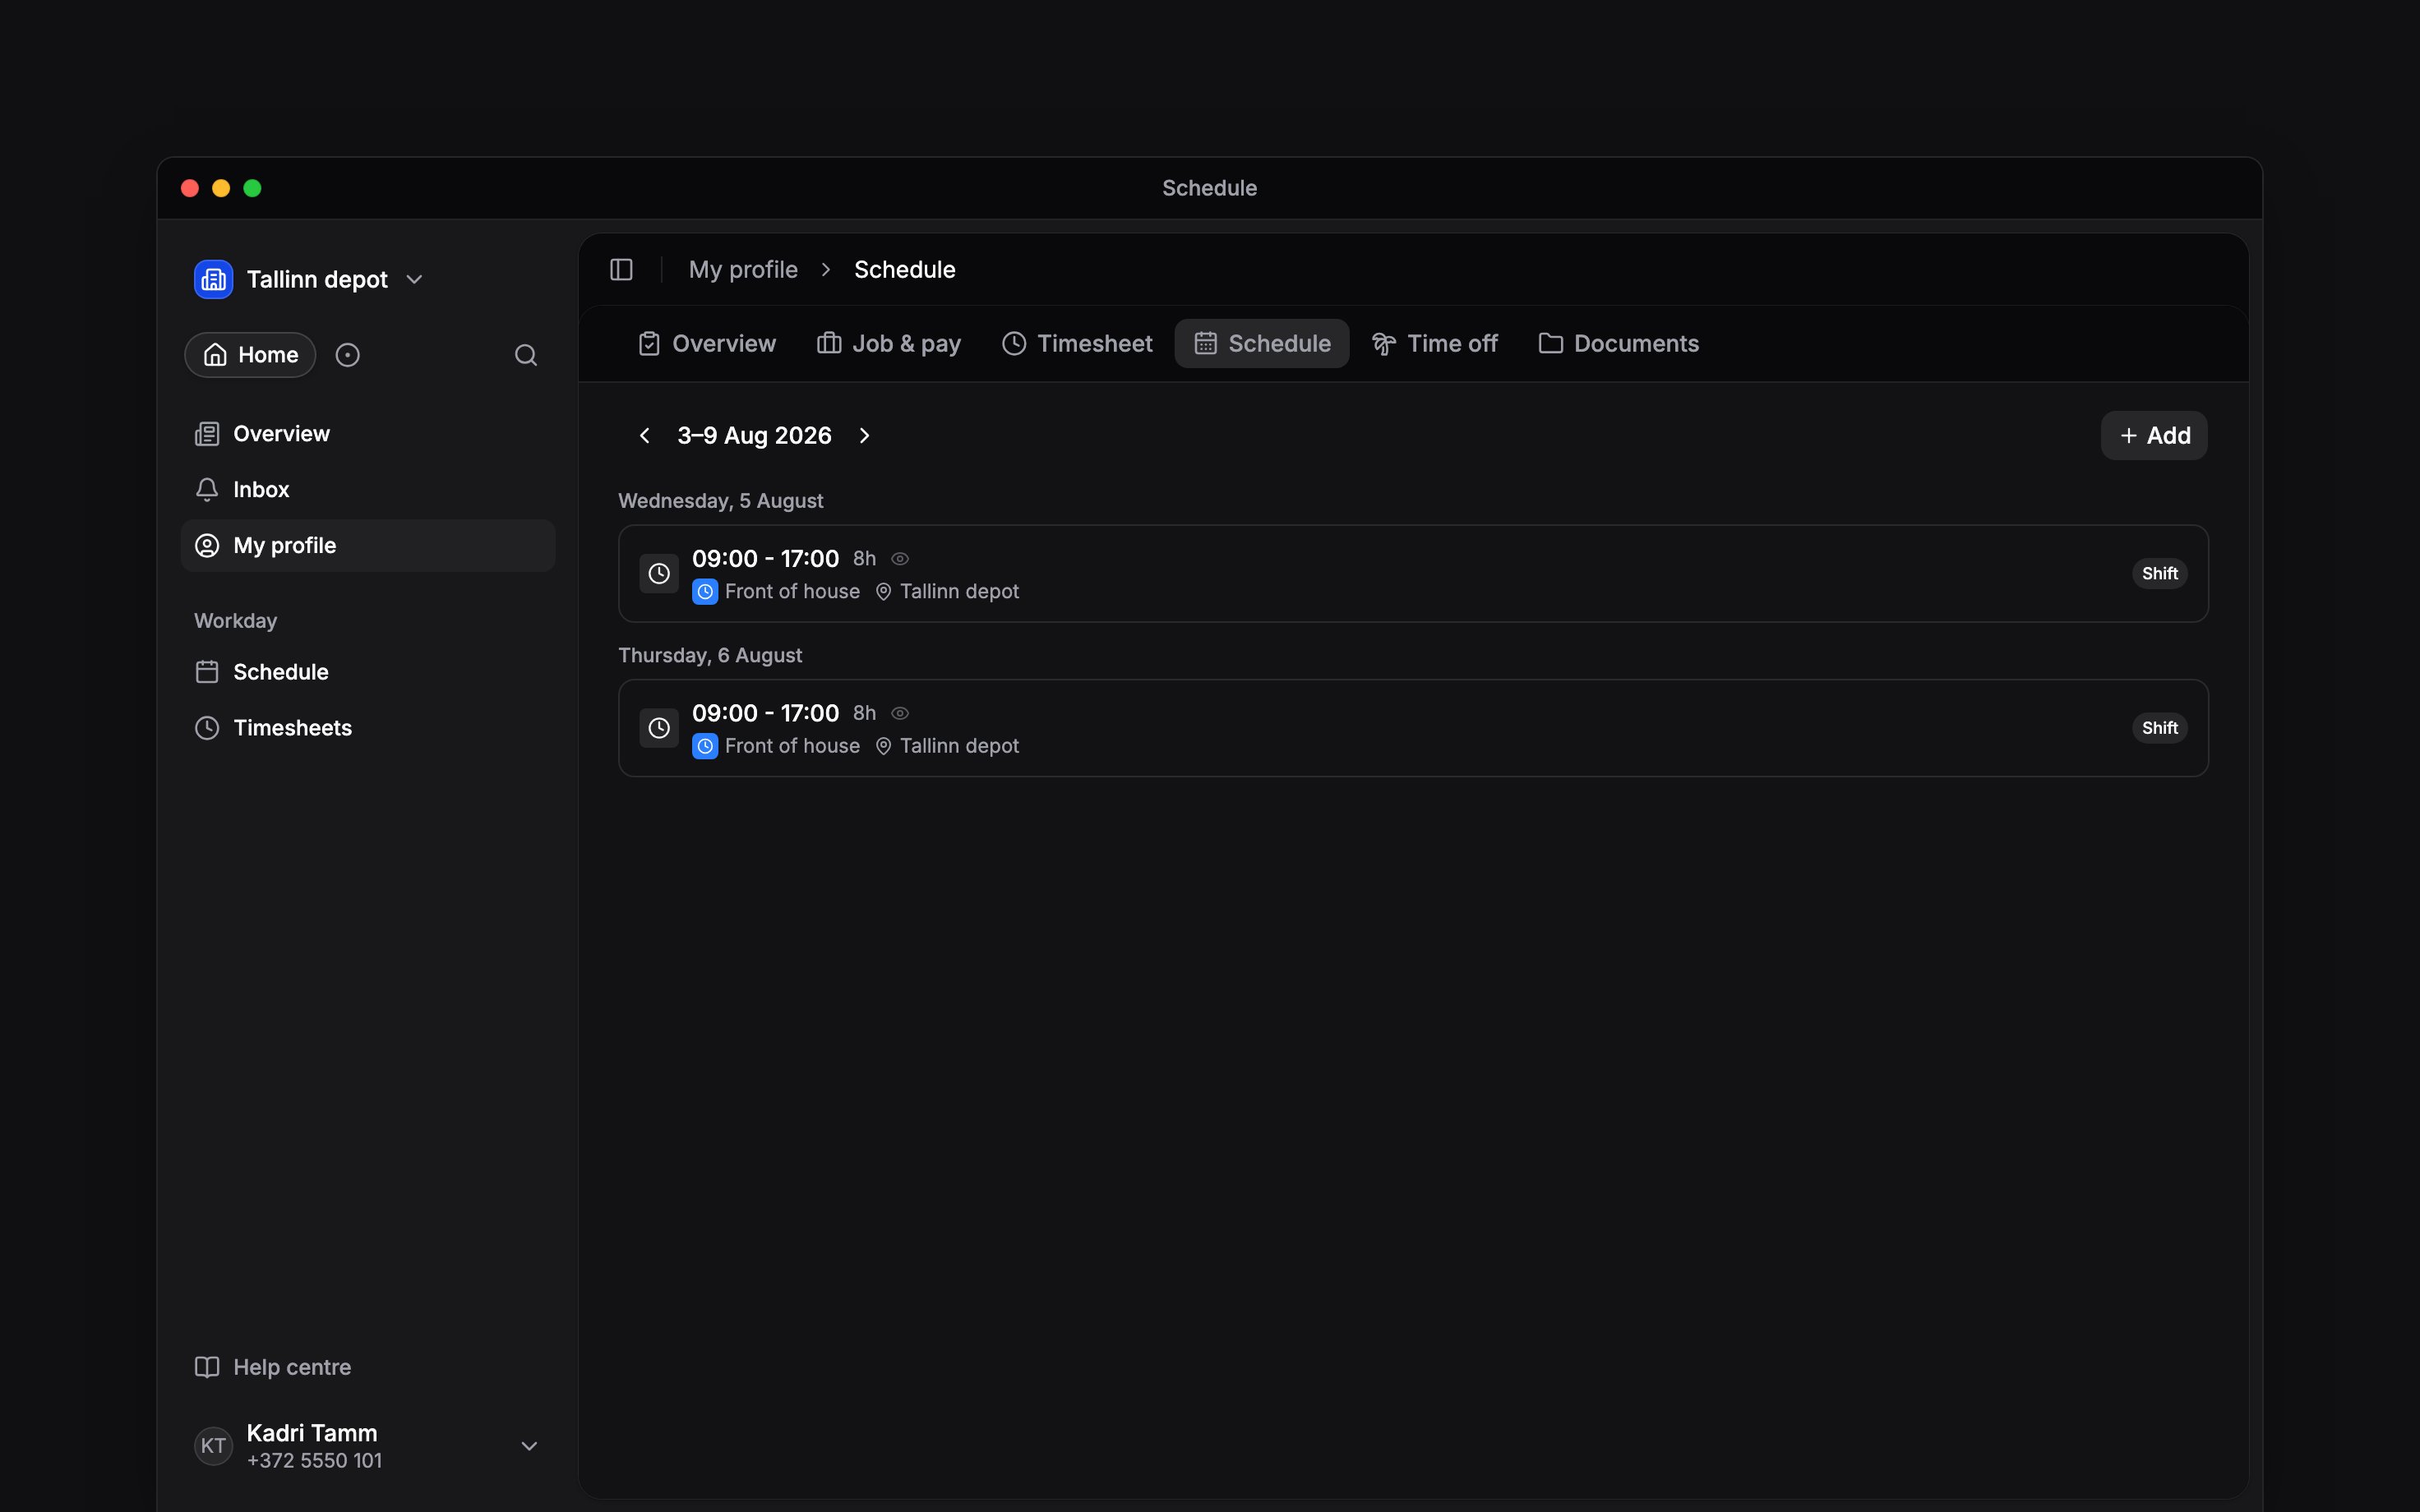Open Inbox in the sidebar

point(368,490)
